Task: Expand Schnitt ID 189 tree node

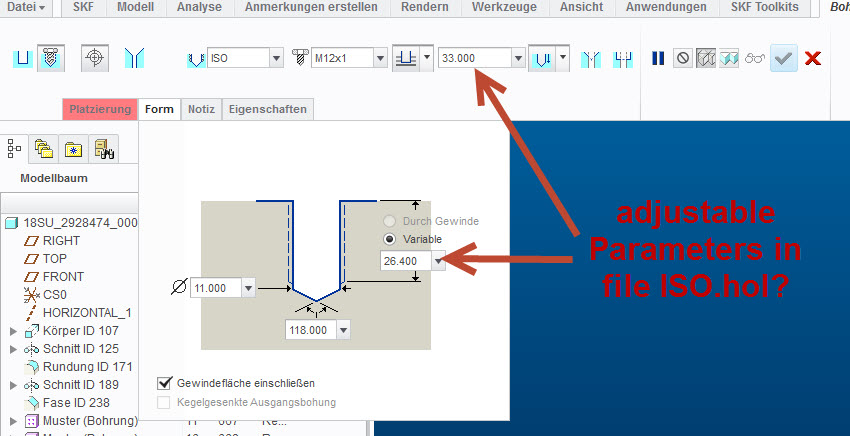Action: pos(14,384)
